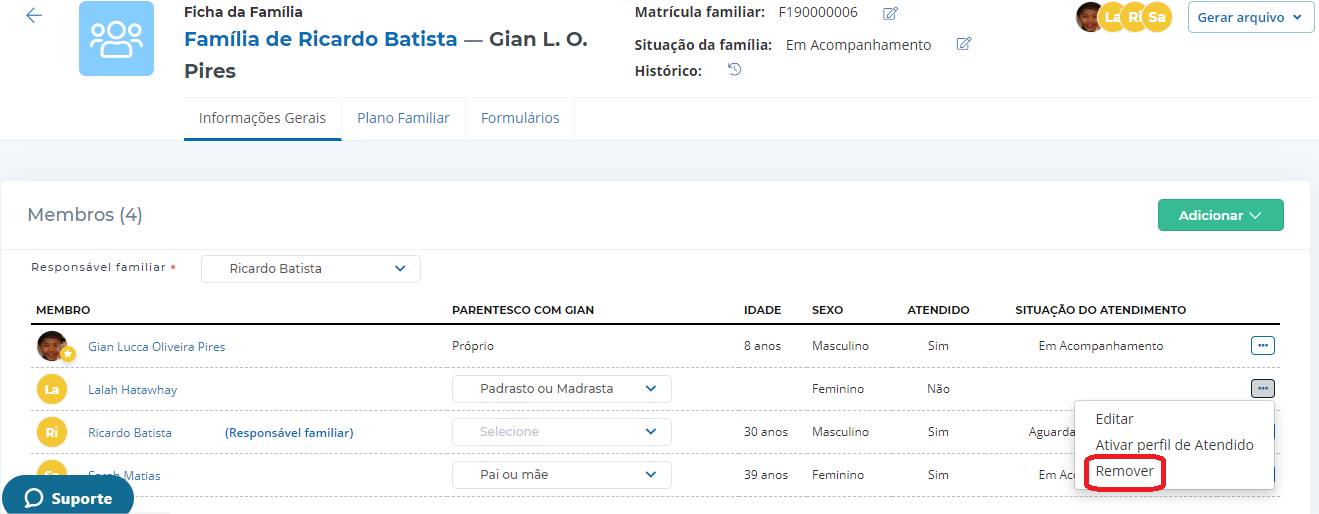Image resolution: width=1319 pixels, height=514 pixels.
Task: Open the Histórico clock icon
Action: [x=734, y=70]
